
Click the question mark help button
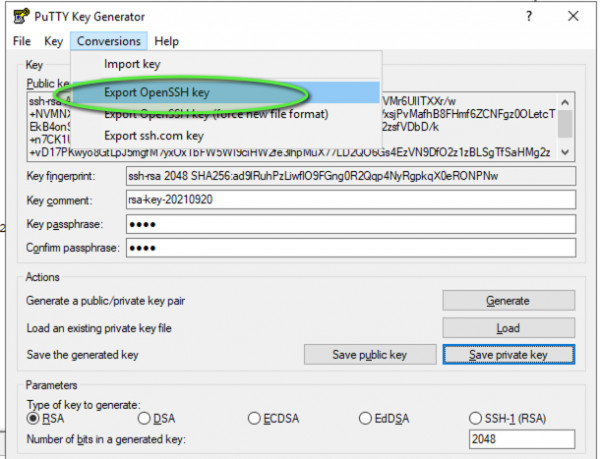[x=529, y=16]
